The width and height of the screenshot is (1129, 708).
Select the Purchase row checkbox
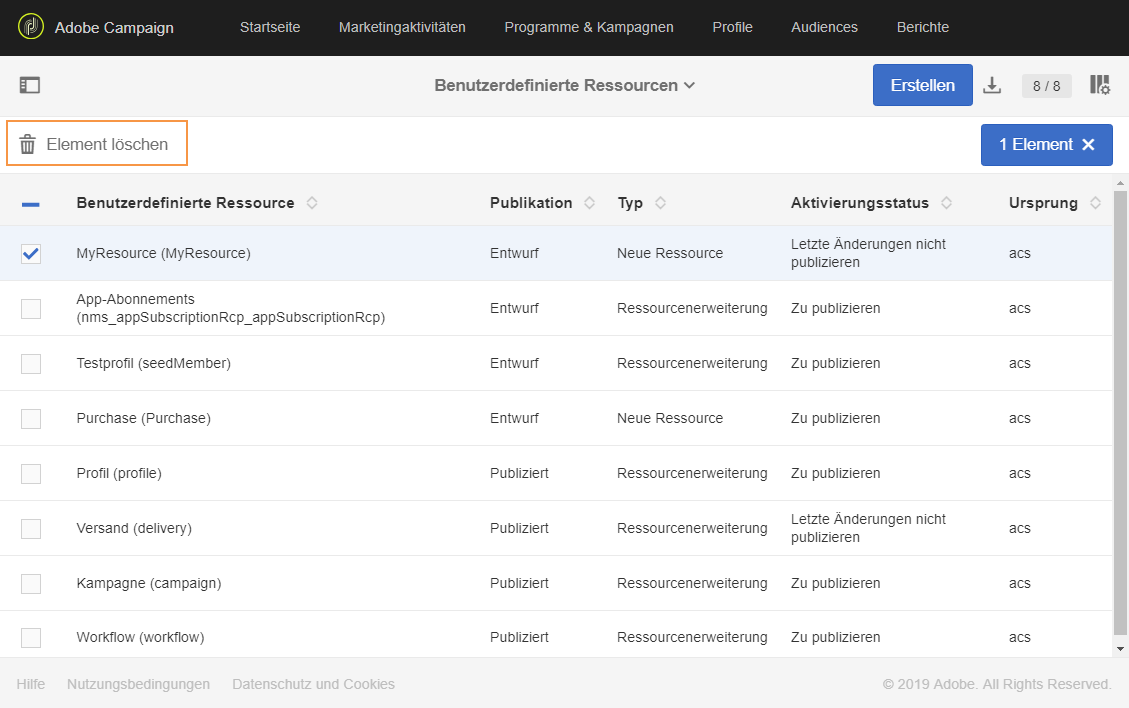(x=31, y=419)
